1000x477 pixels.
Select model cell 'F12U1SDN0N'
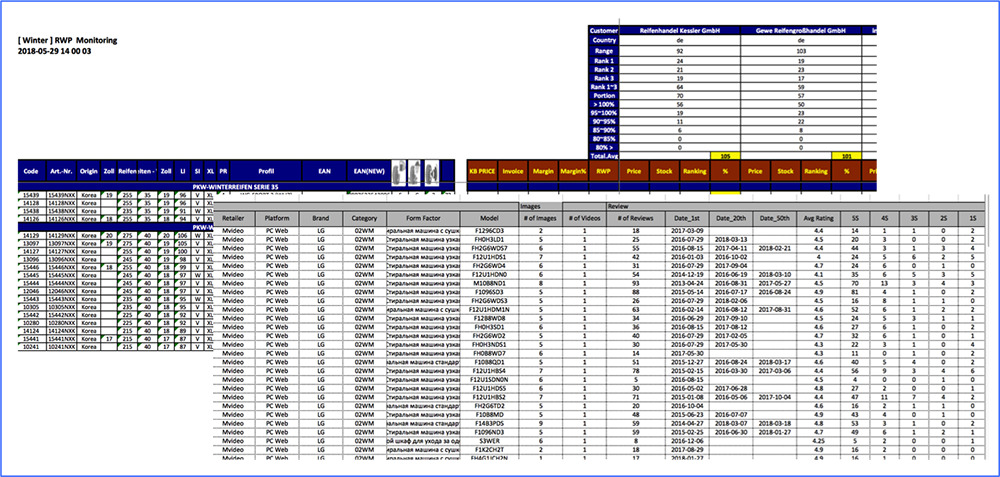pyautogui.click(x=488, y=379)
